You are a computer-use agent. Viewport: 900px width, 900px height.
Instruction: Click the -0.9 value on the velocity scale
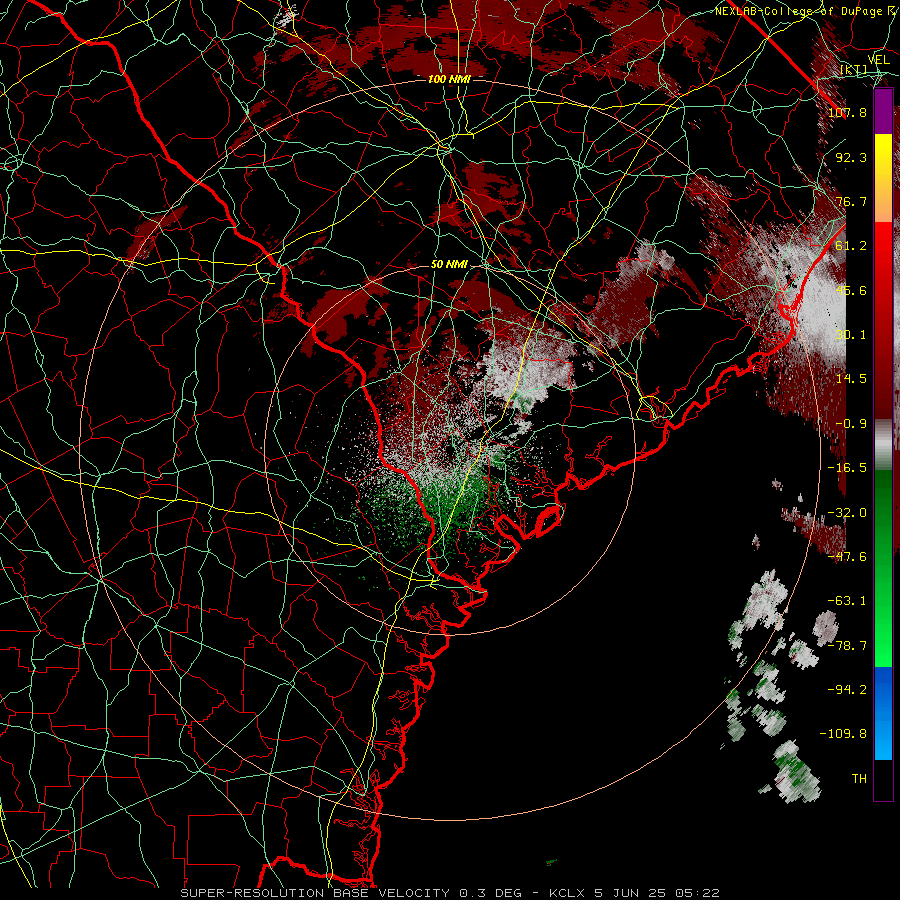(851, 424)
